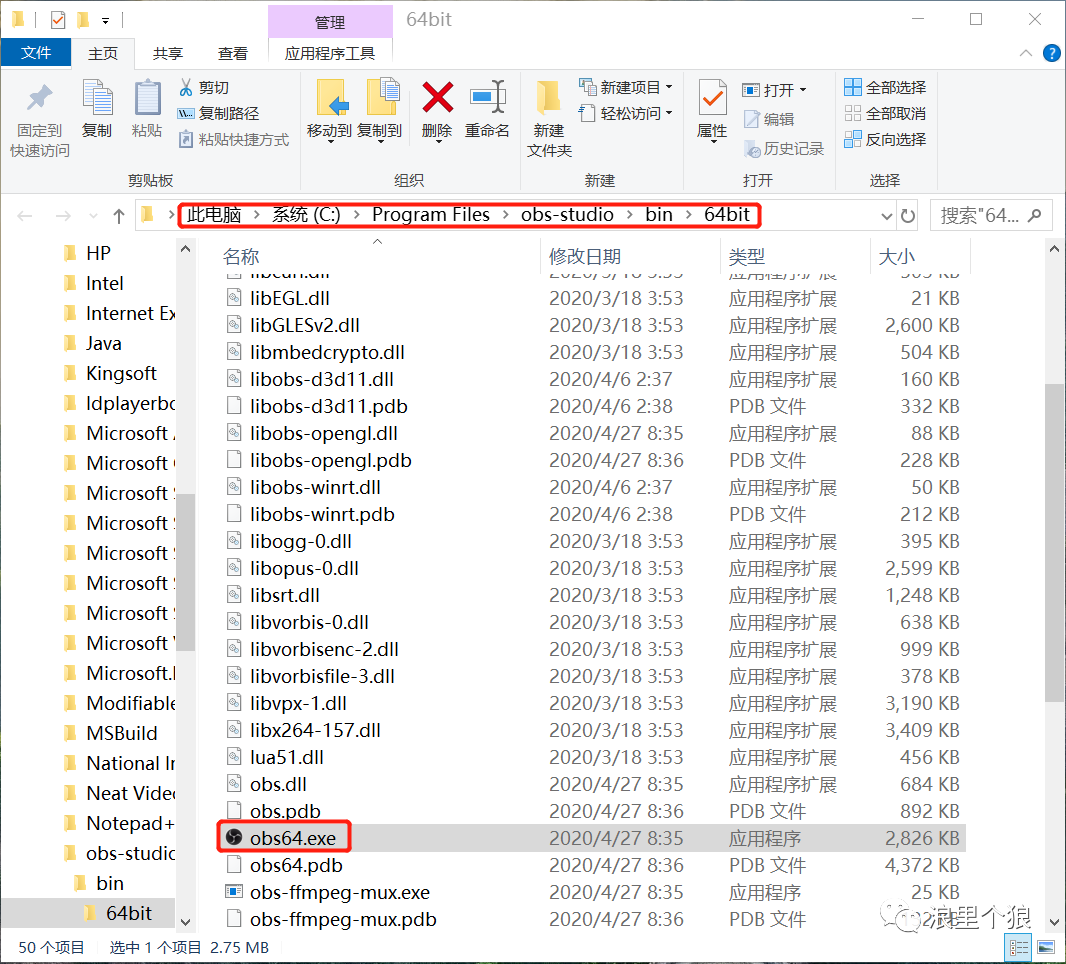Open the recent locations dropdown arrow
Image resolution: width=1066 pixels, height=964 pixels.
click(93, 216)
